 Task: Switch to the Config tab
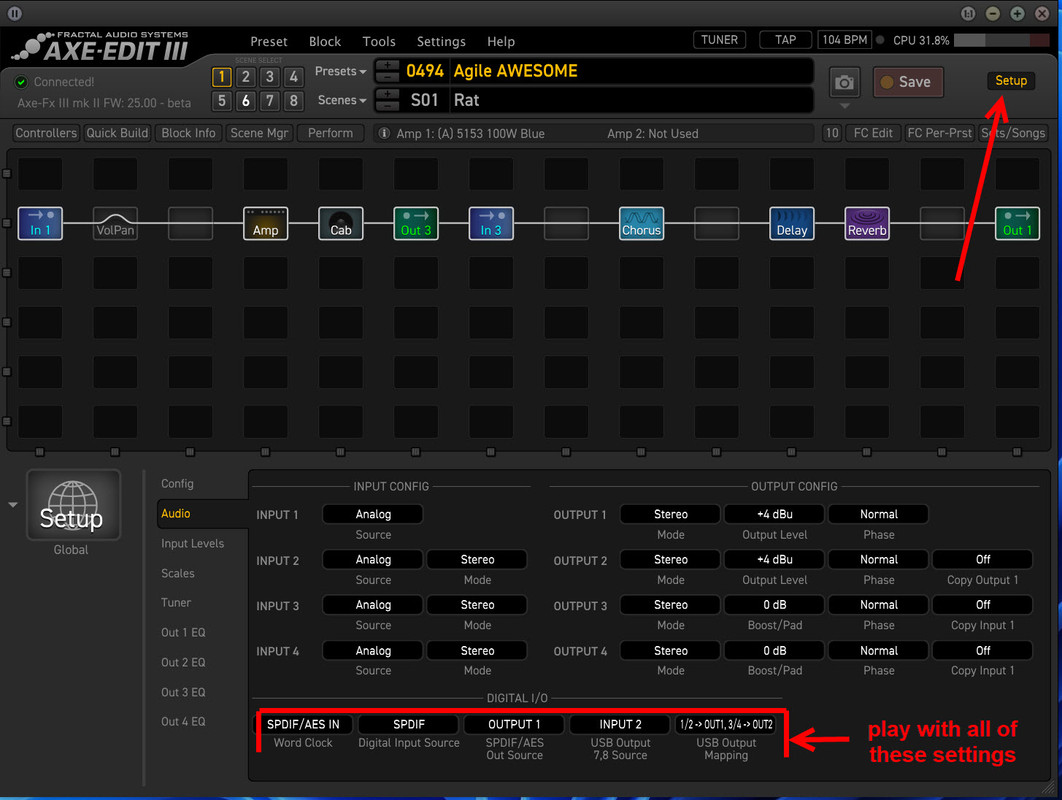point(177,484)
